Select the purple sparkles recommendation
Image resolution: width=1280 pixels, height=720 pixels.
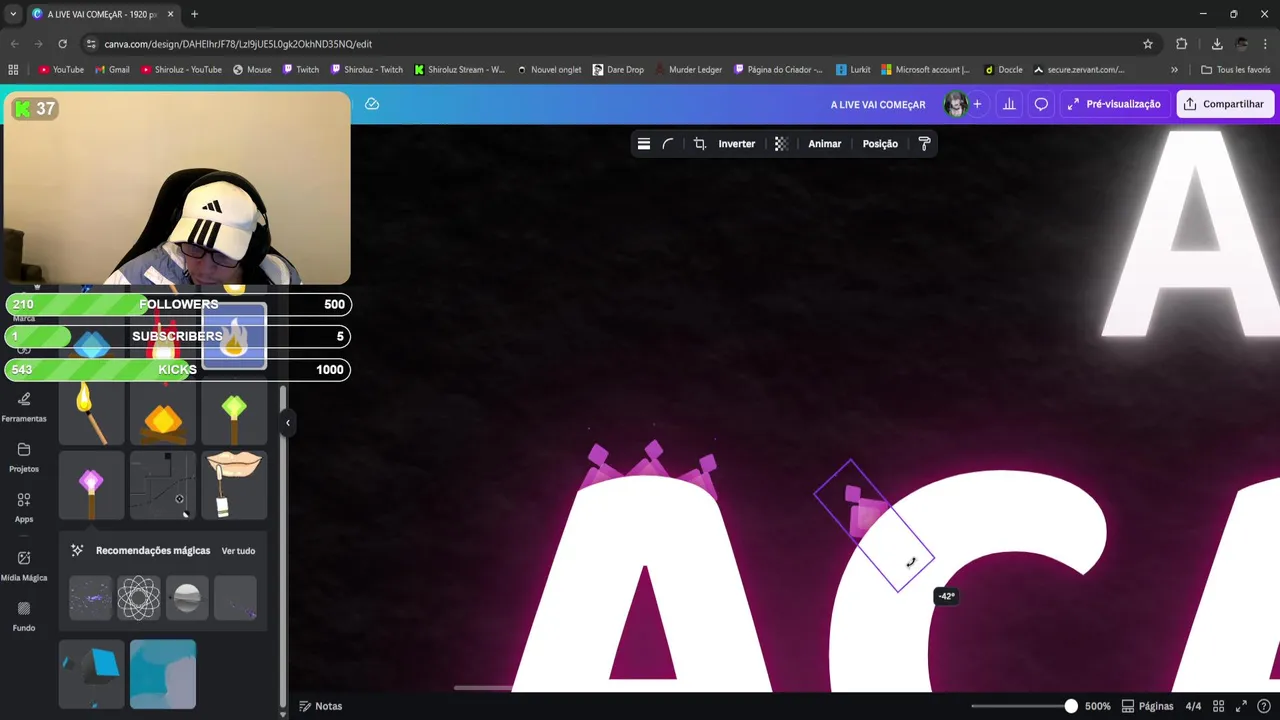[91, 598]
